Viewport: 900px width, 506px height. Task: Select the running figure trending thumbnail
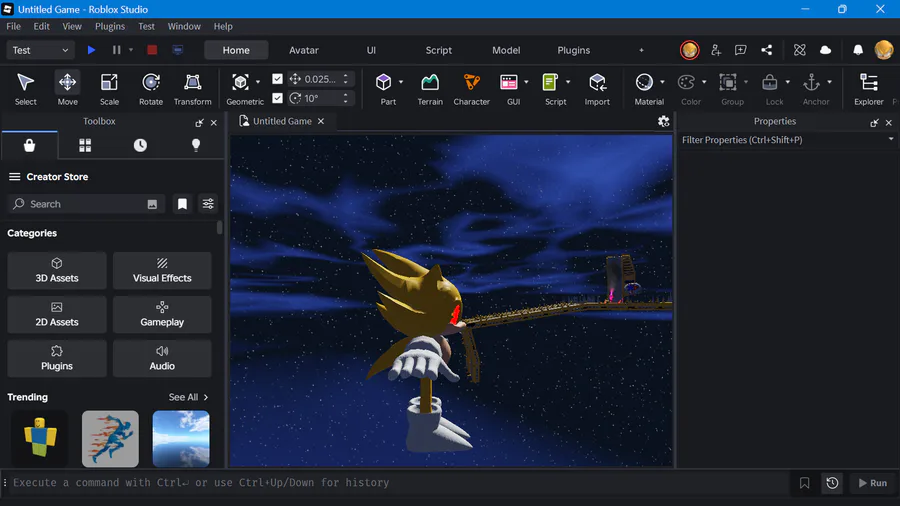(110, 439)
